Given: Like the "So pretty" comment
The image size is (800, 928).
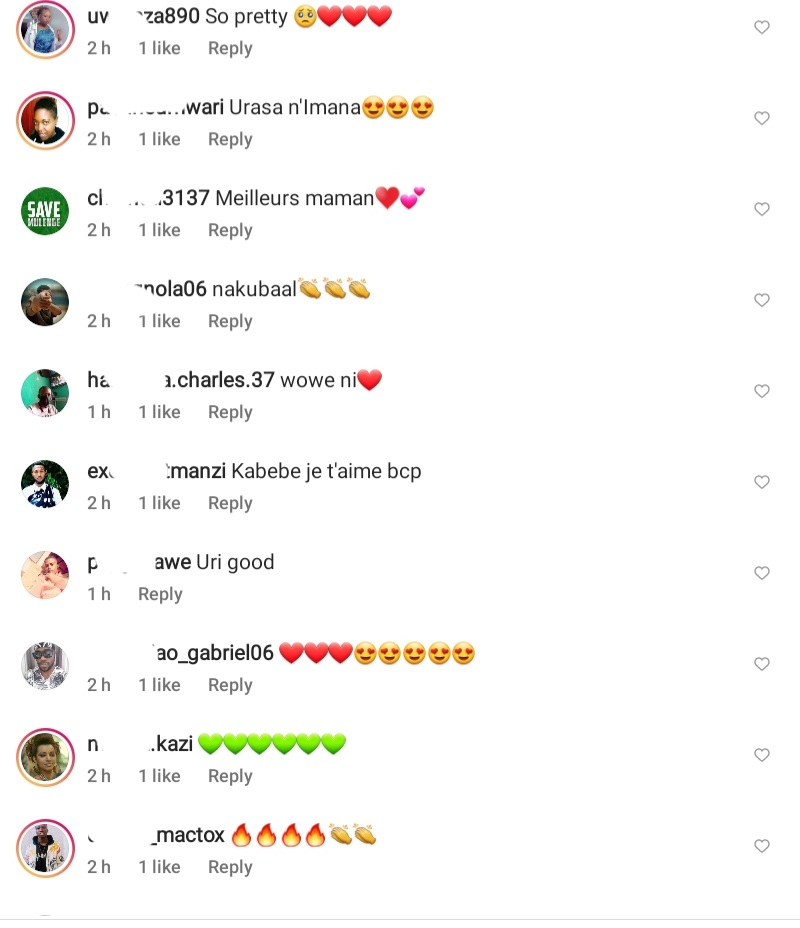Looking at the screenshot, I should [x=762, y=28].
